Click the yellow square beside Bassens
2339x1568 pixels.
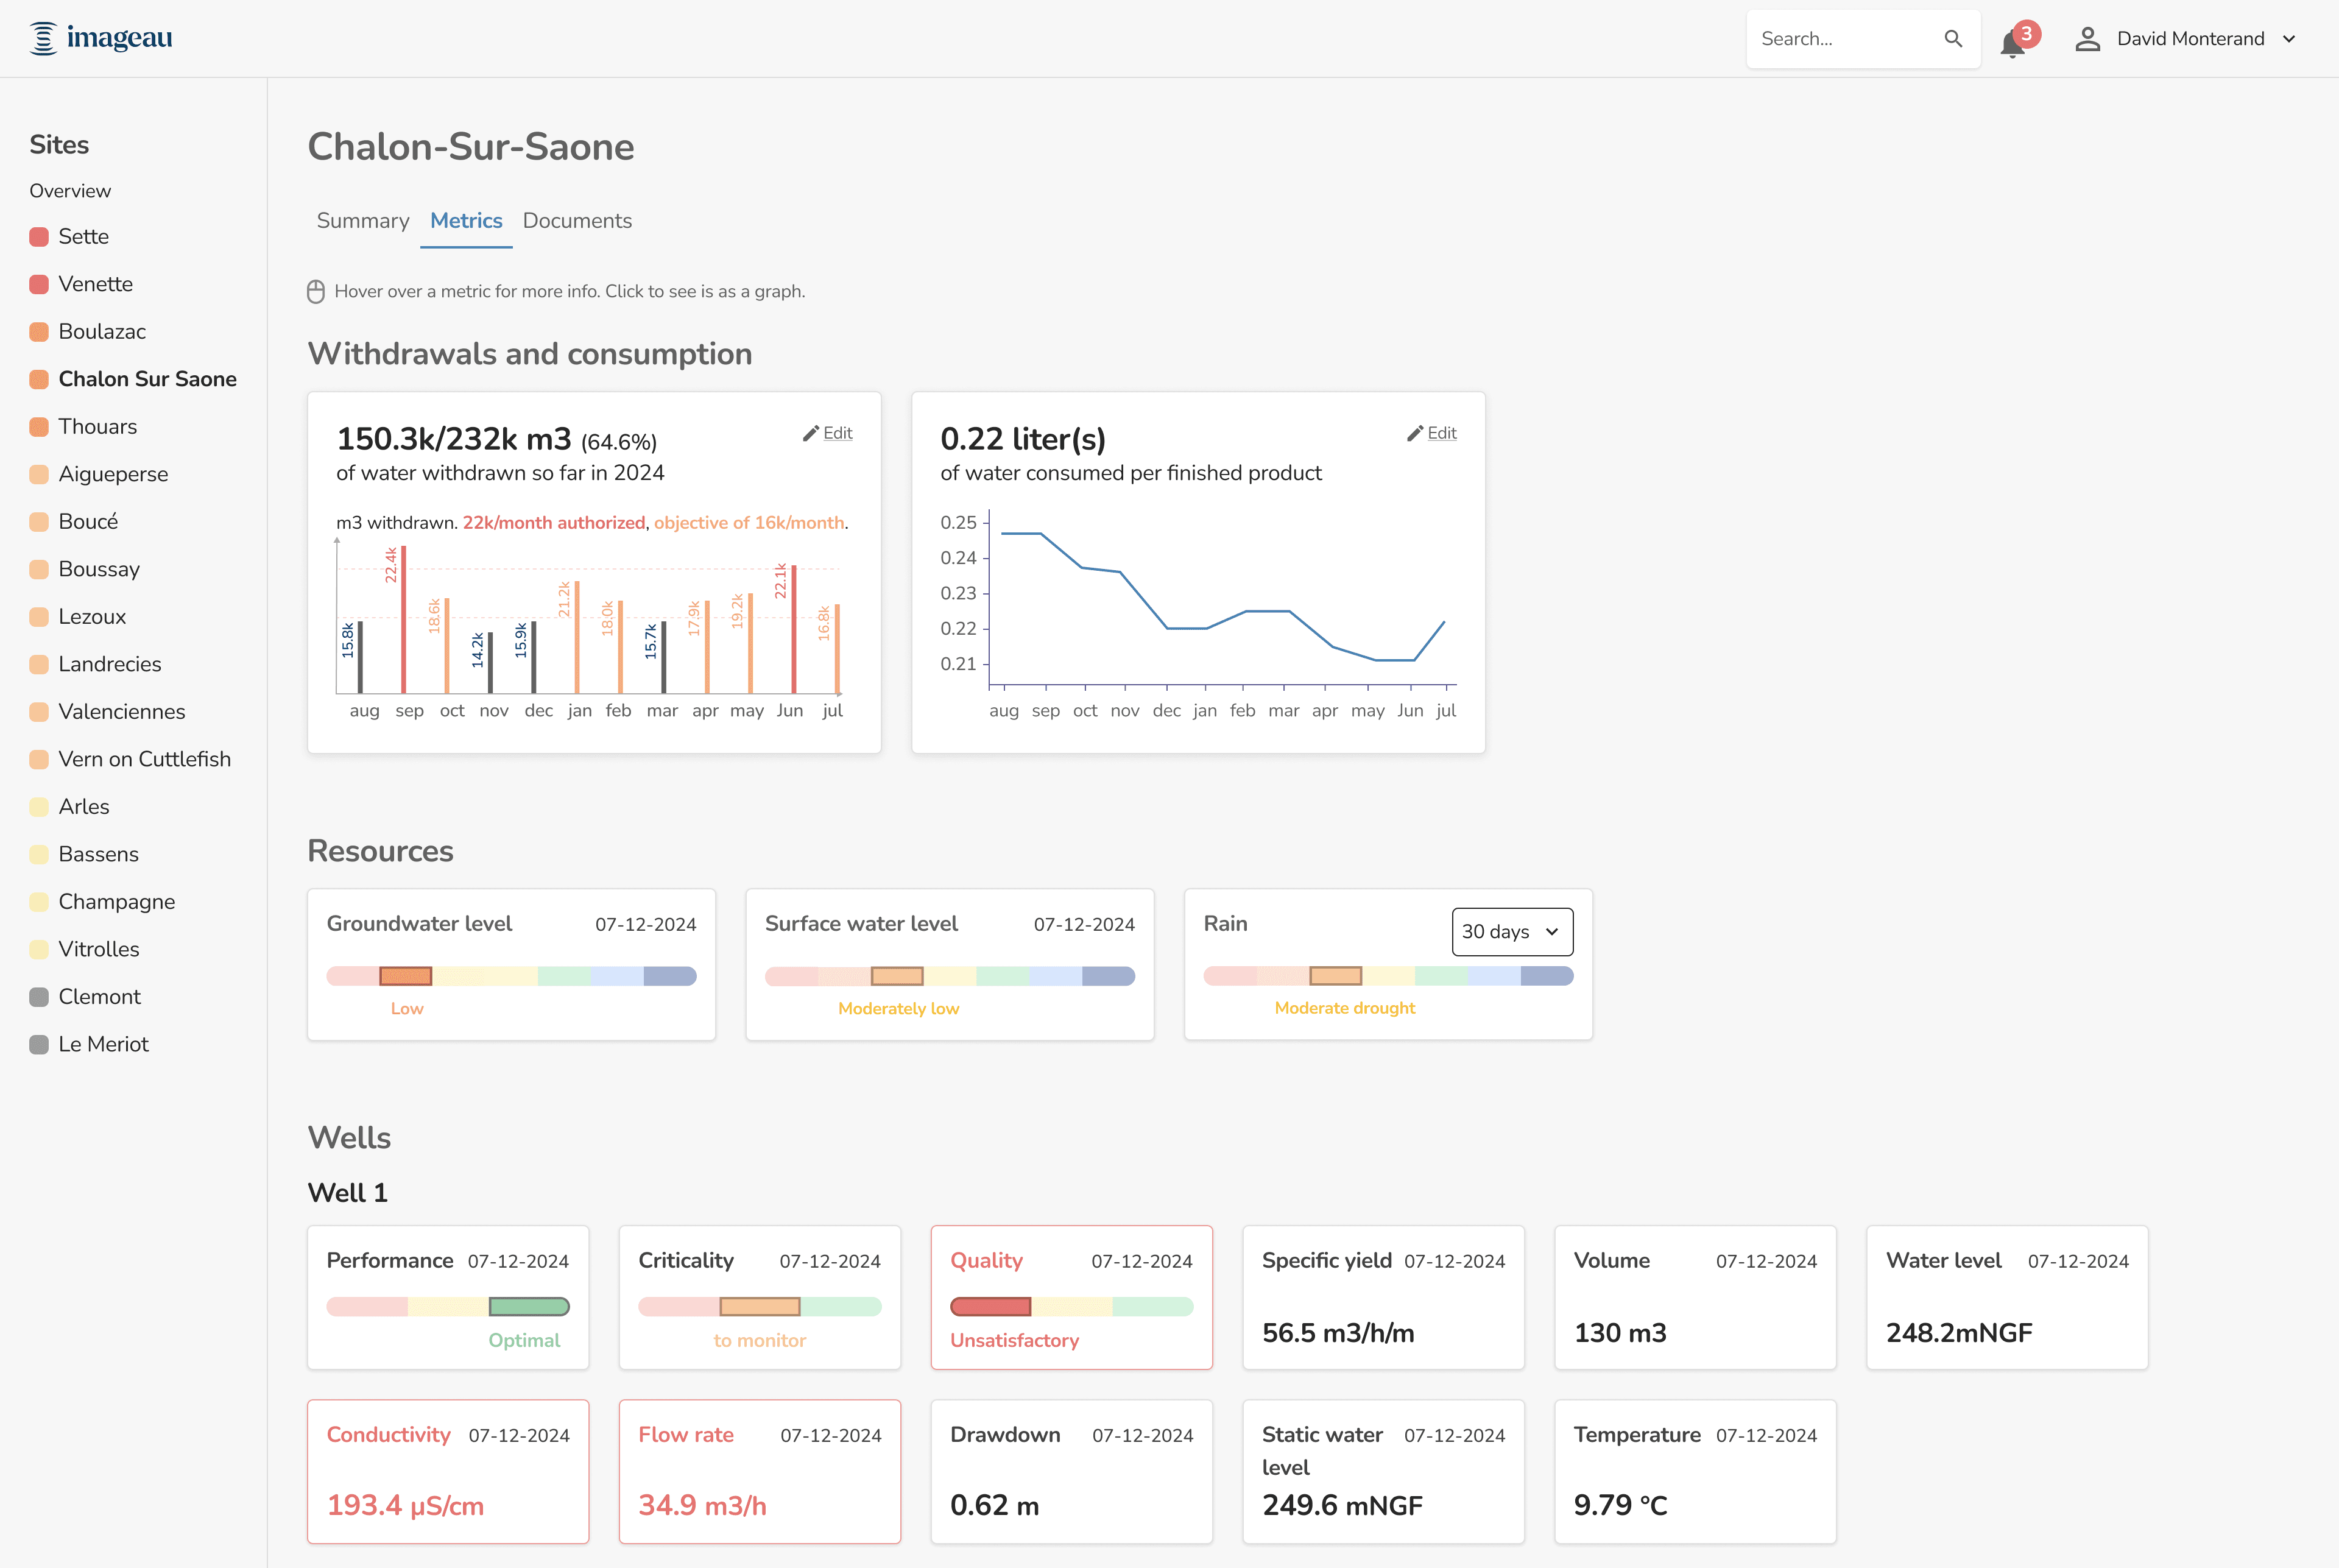pos(39,854)
